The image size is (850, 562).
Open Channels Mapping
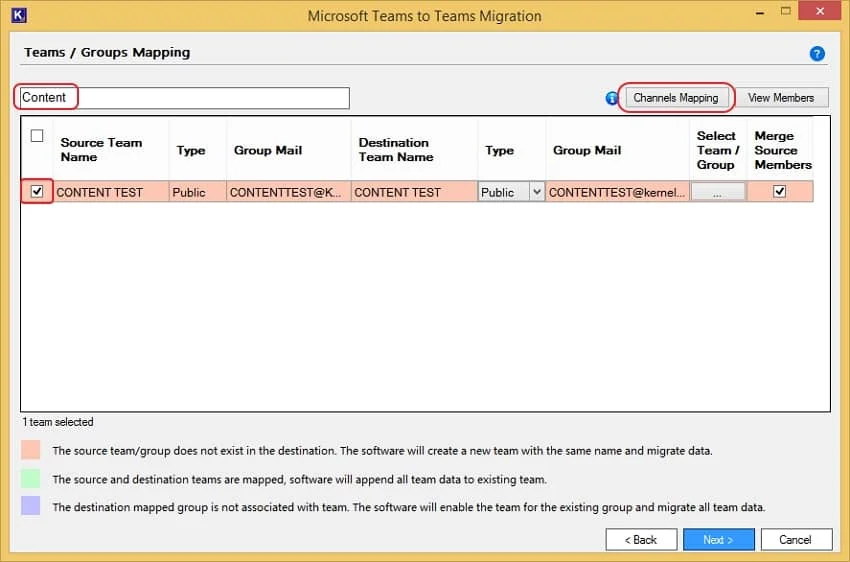click(x=675, y=98)
